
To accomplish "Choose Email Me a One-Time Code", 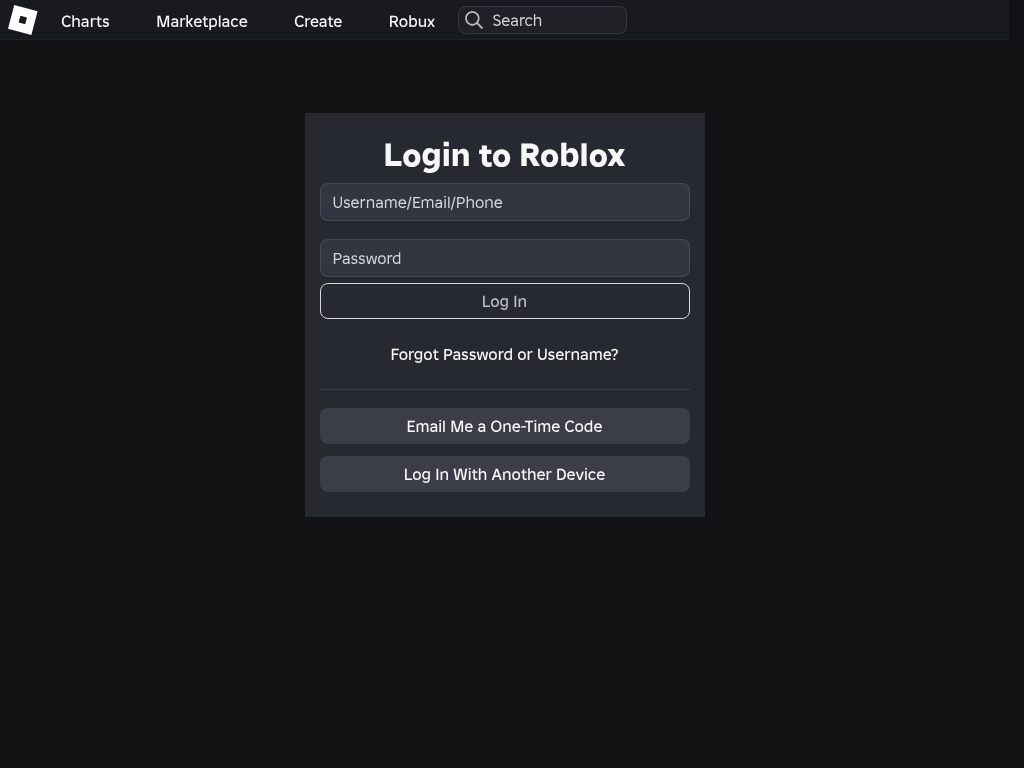I will (x=504, y=426).
